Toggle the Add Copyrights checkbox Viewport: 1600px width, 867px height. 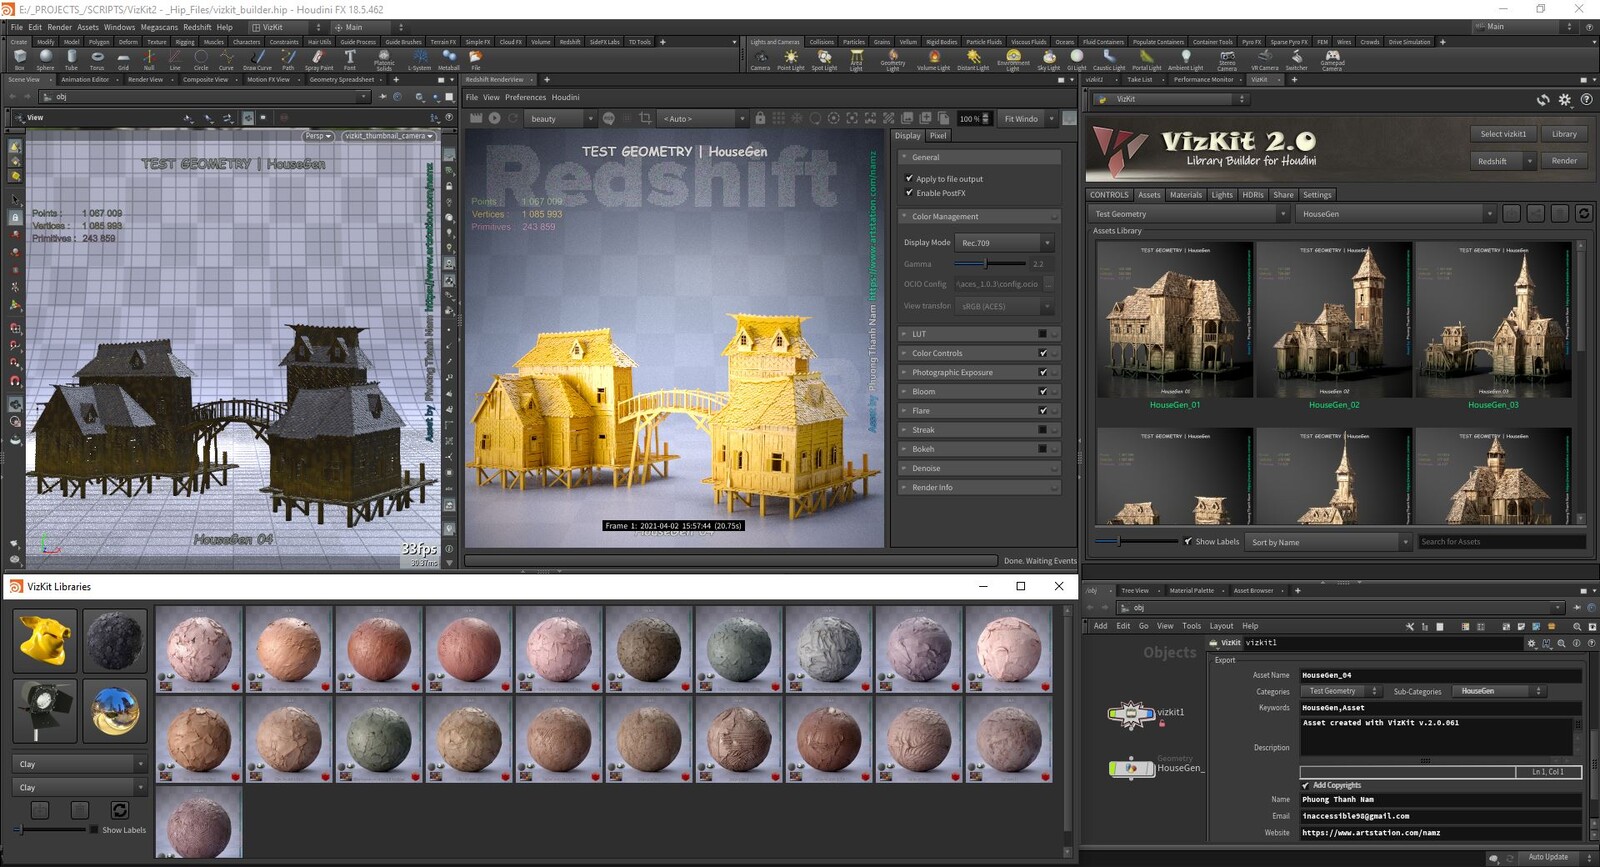(x=1305, y=786)
